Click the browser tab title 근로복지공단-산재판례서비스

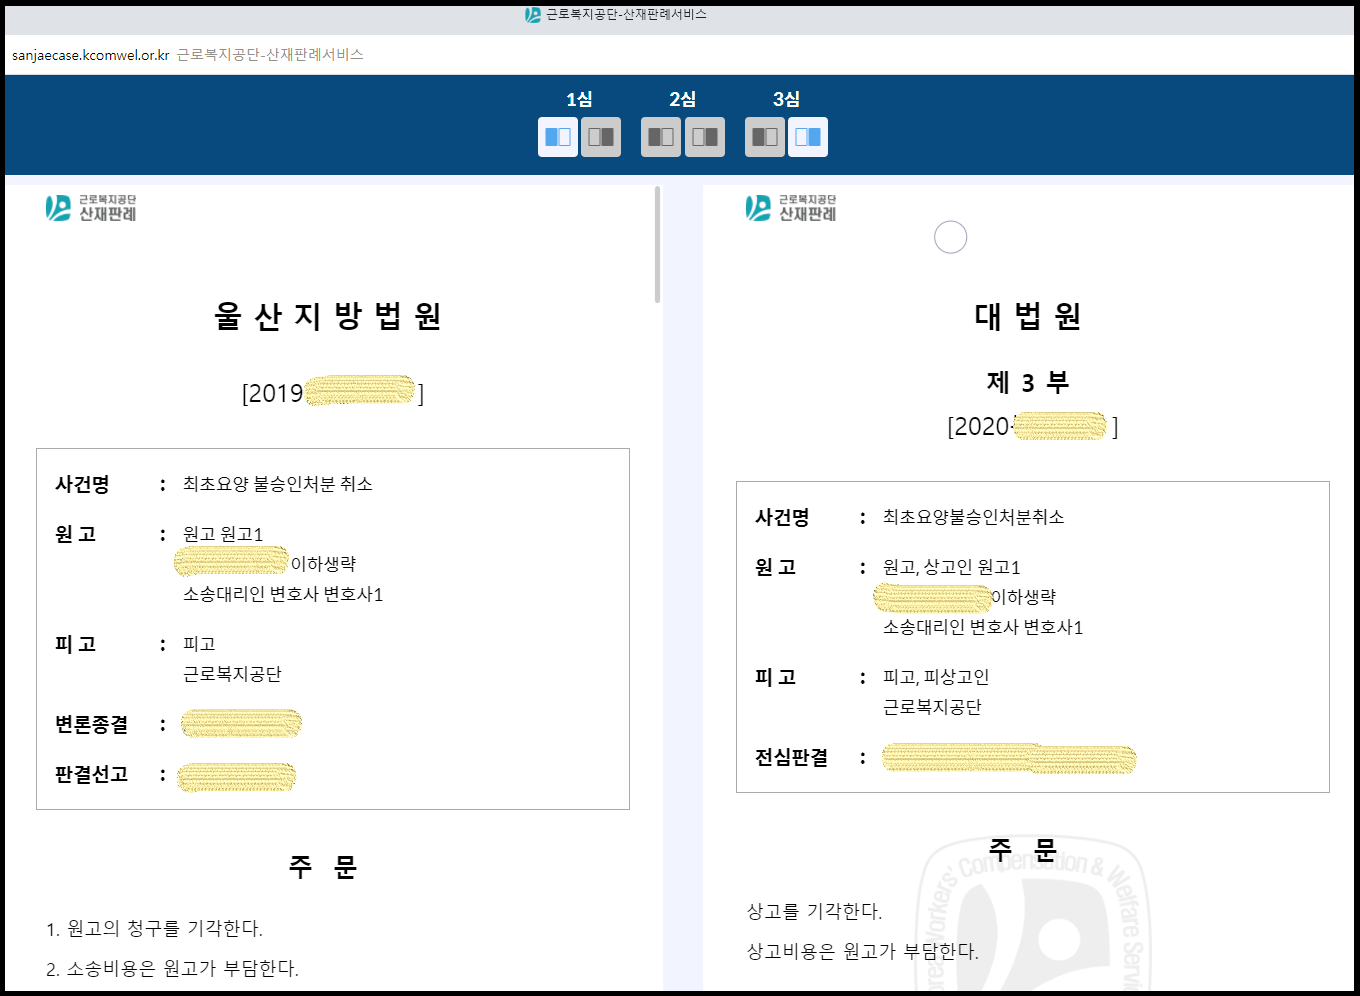(x=626, y=15)
